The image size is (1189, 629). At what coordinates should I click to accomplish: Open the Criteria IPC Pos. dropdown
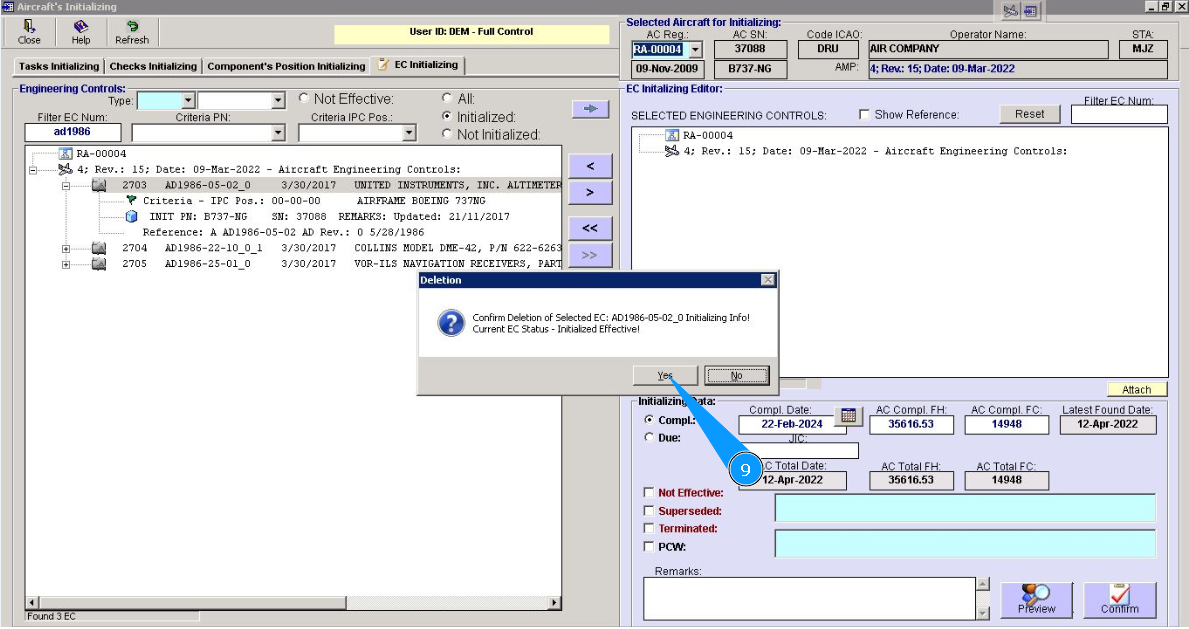409,133
